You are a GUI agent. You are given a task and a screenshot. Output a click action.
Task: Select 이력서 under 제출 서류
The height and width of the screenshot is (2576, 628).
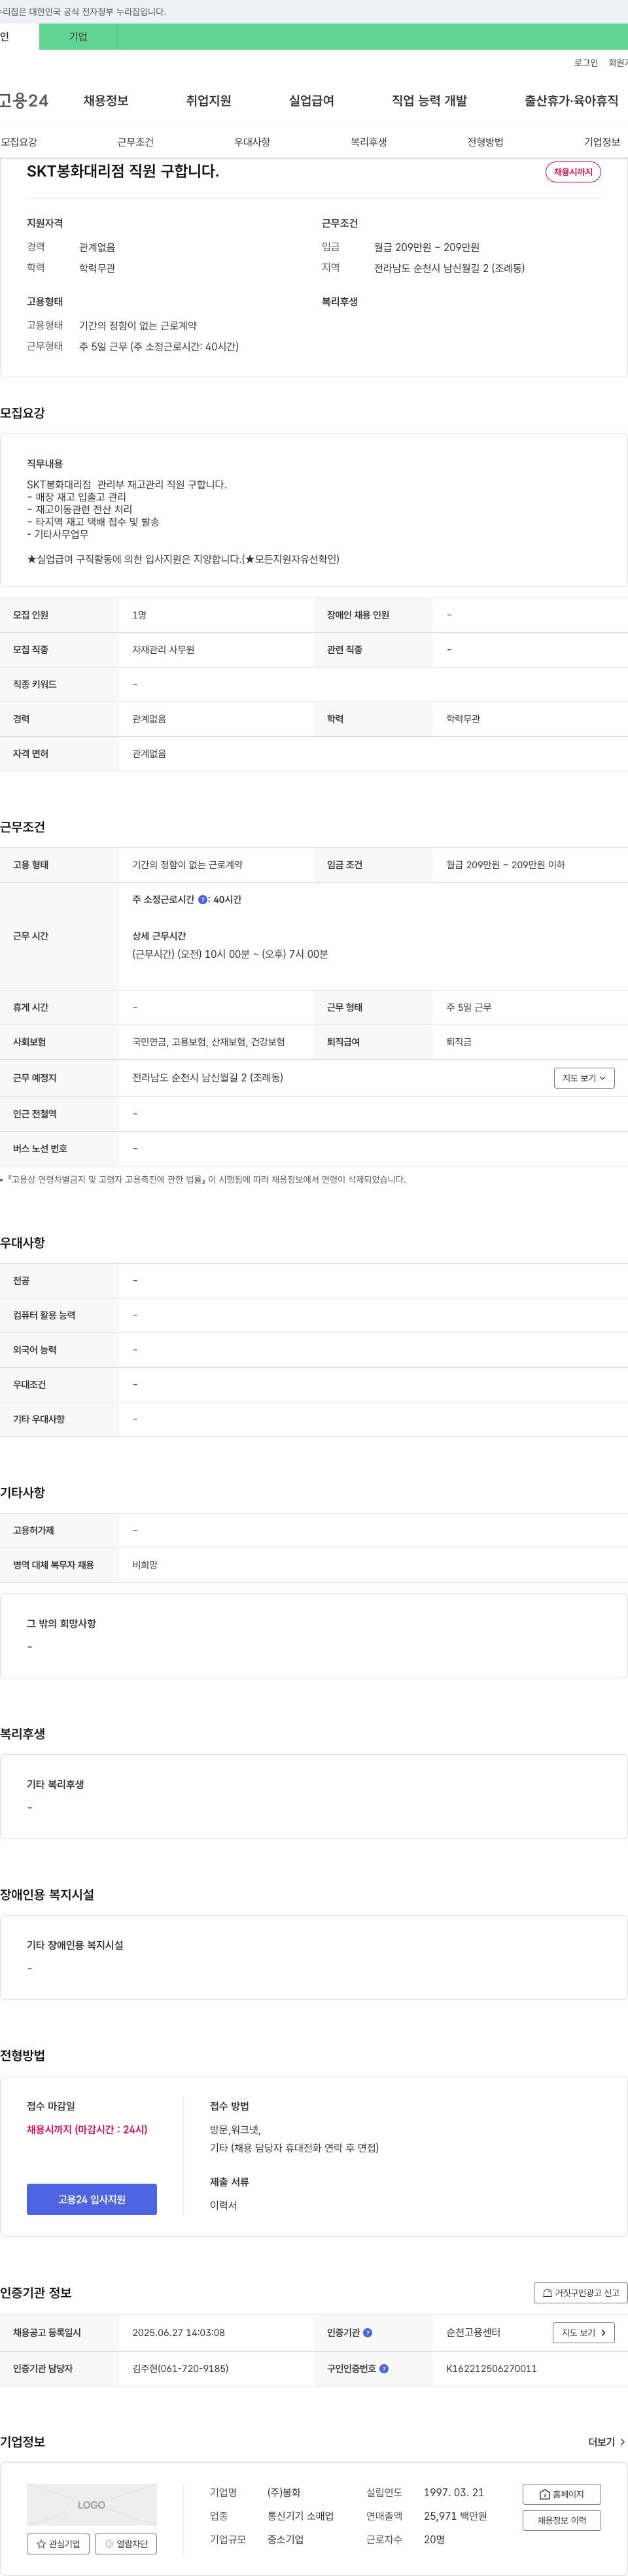coord(223,2205)
